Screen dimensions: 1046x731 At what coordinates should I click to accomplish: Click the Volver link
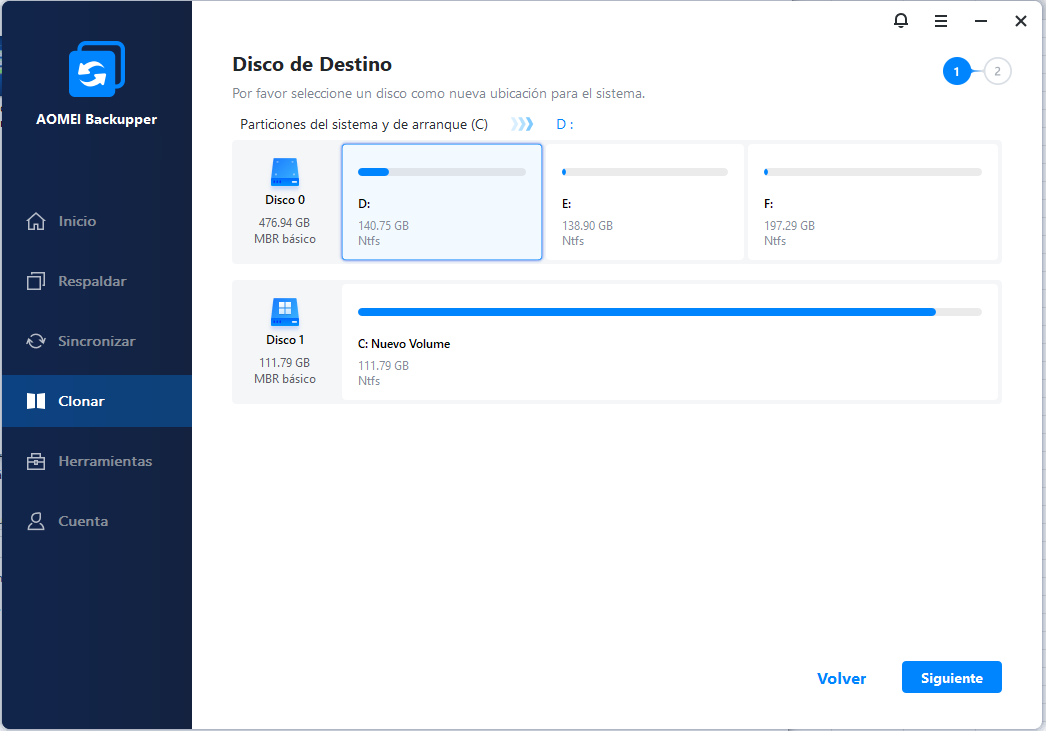(841, 678)
